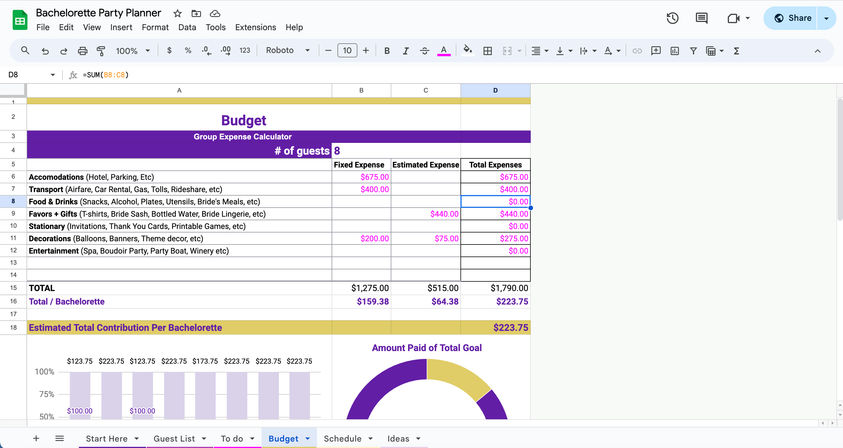Create a filter funnel icon

(x=694, y=51)
